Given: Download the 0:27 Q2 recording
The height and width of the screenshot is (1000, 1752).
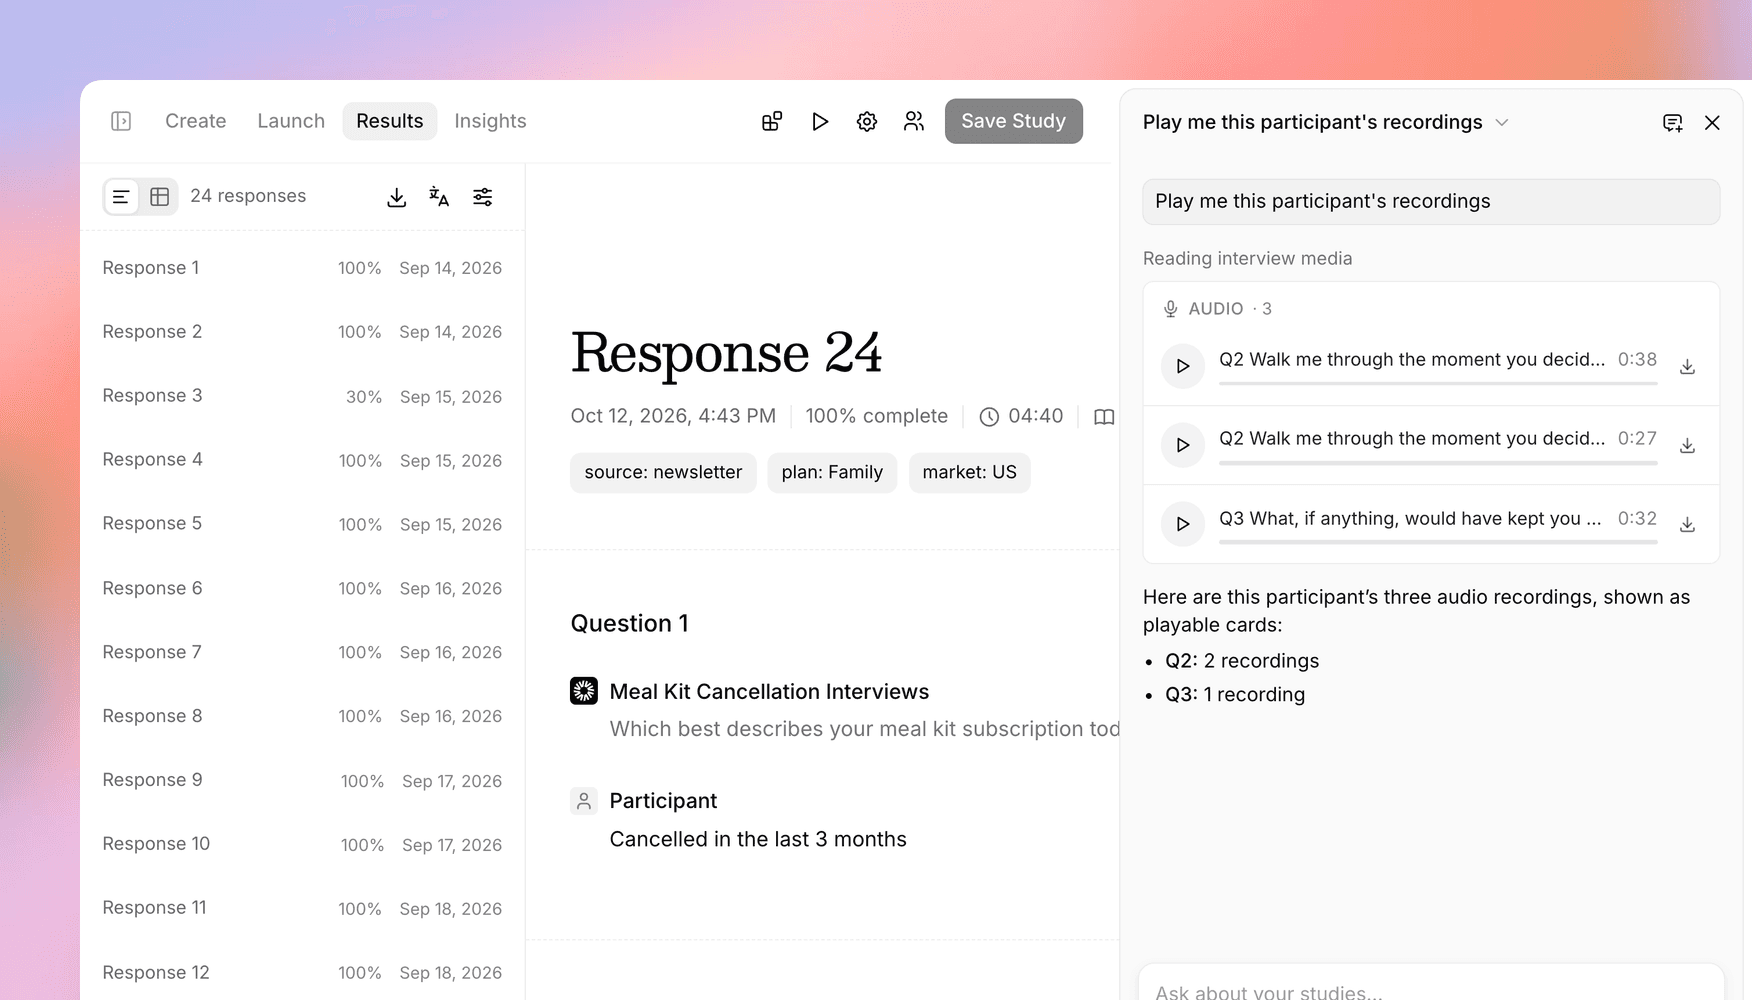Looking at the screenshot, I should coord(1687,446).
